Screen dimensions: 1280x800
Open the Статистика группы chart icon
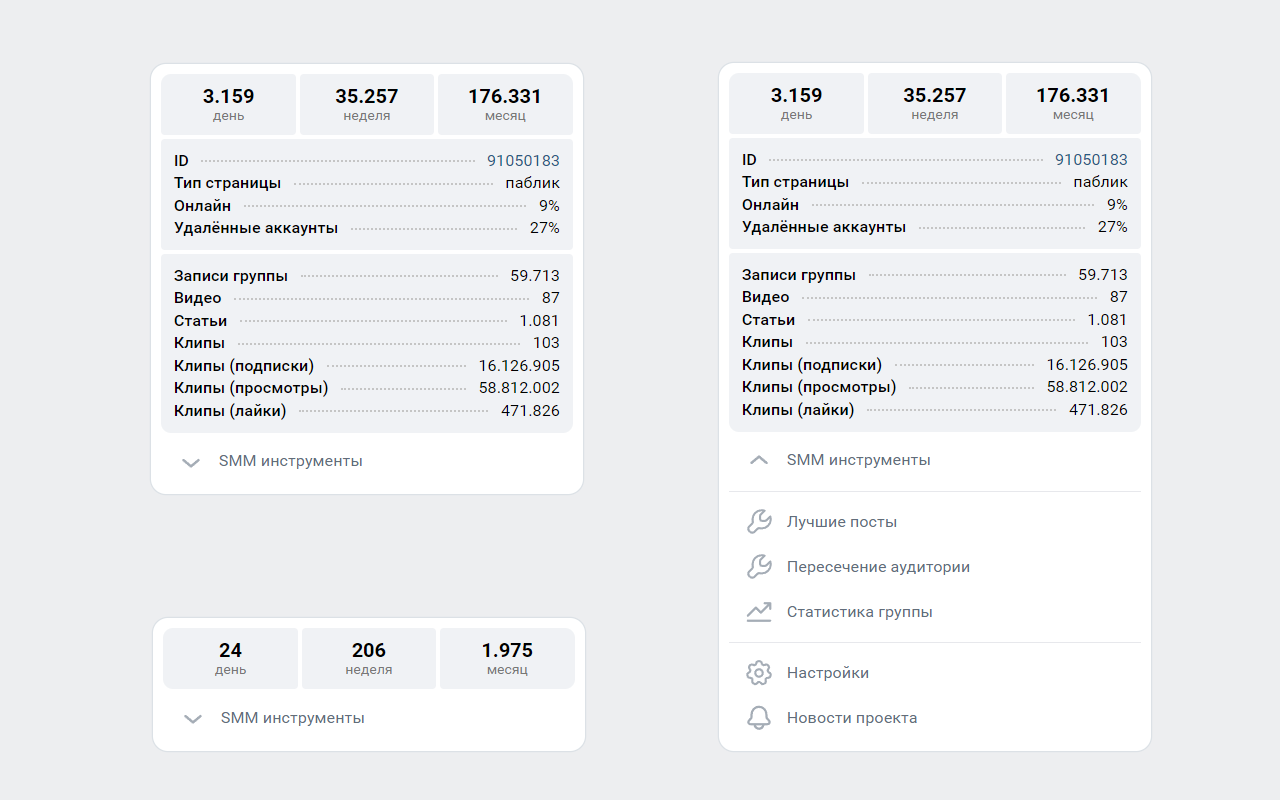point(759,611)
